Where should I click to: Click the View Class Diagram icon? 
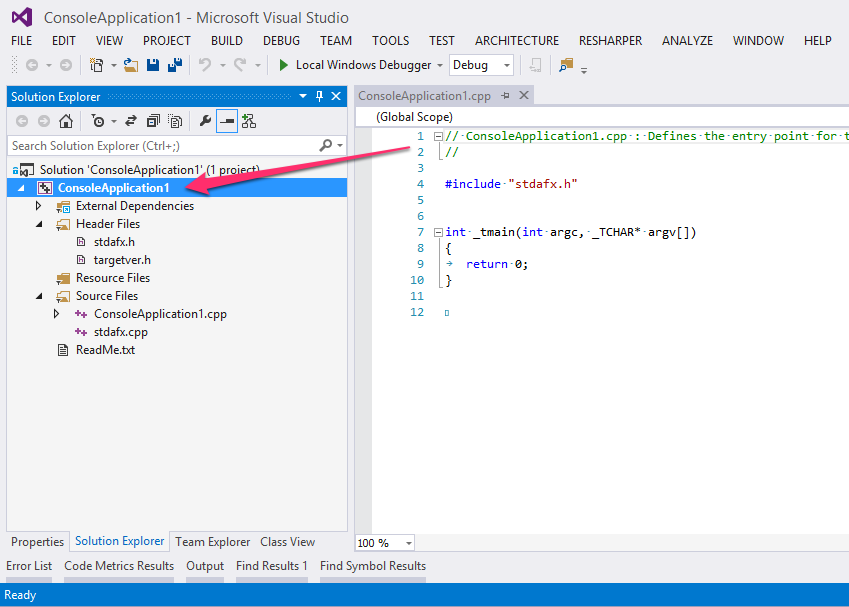click(x=248, y=121)
